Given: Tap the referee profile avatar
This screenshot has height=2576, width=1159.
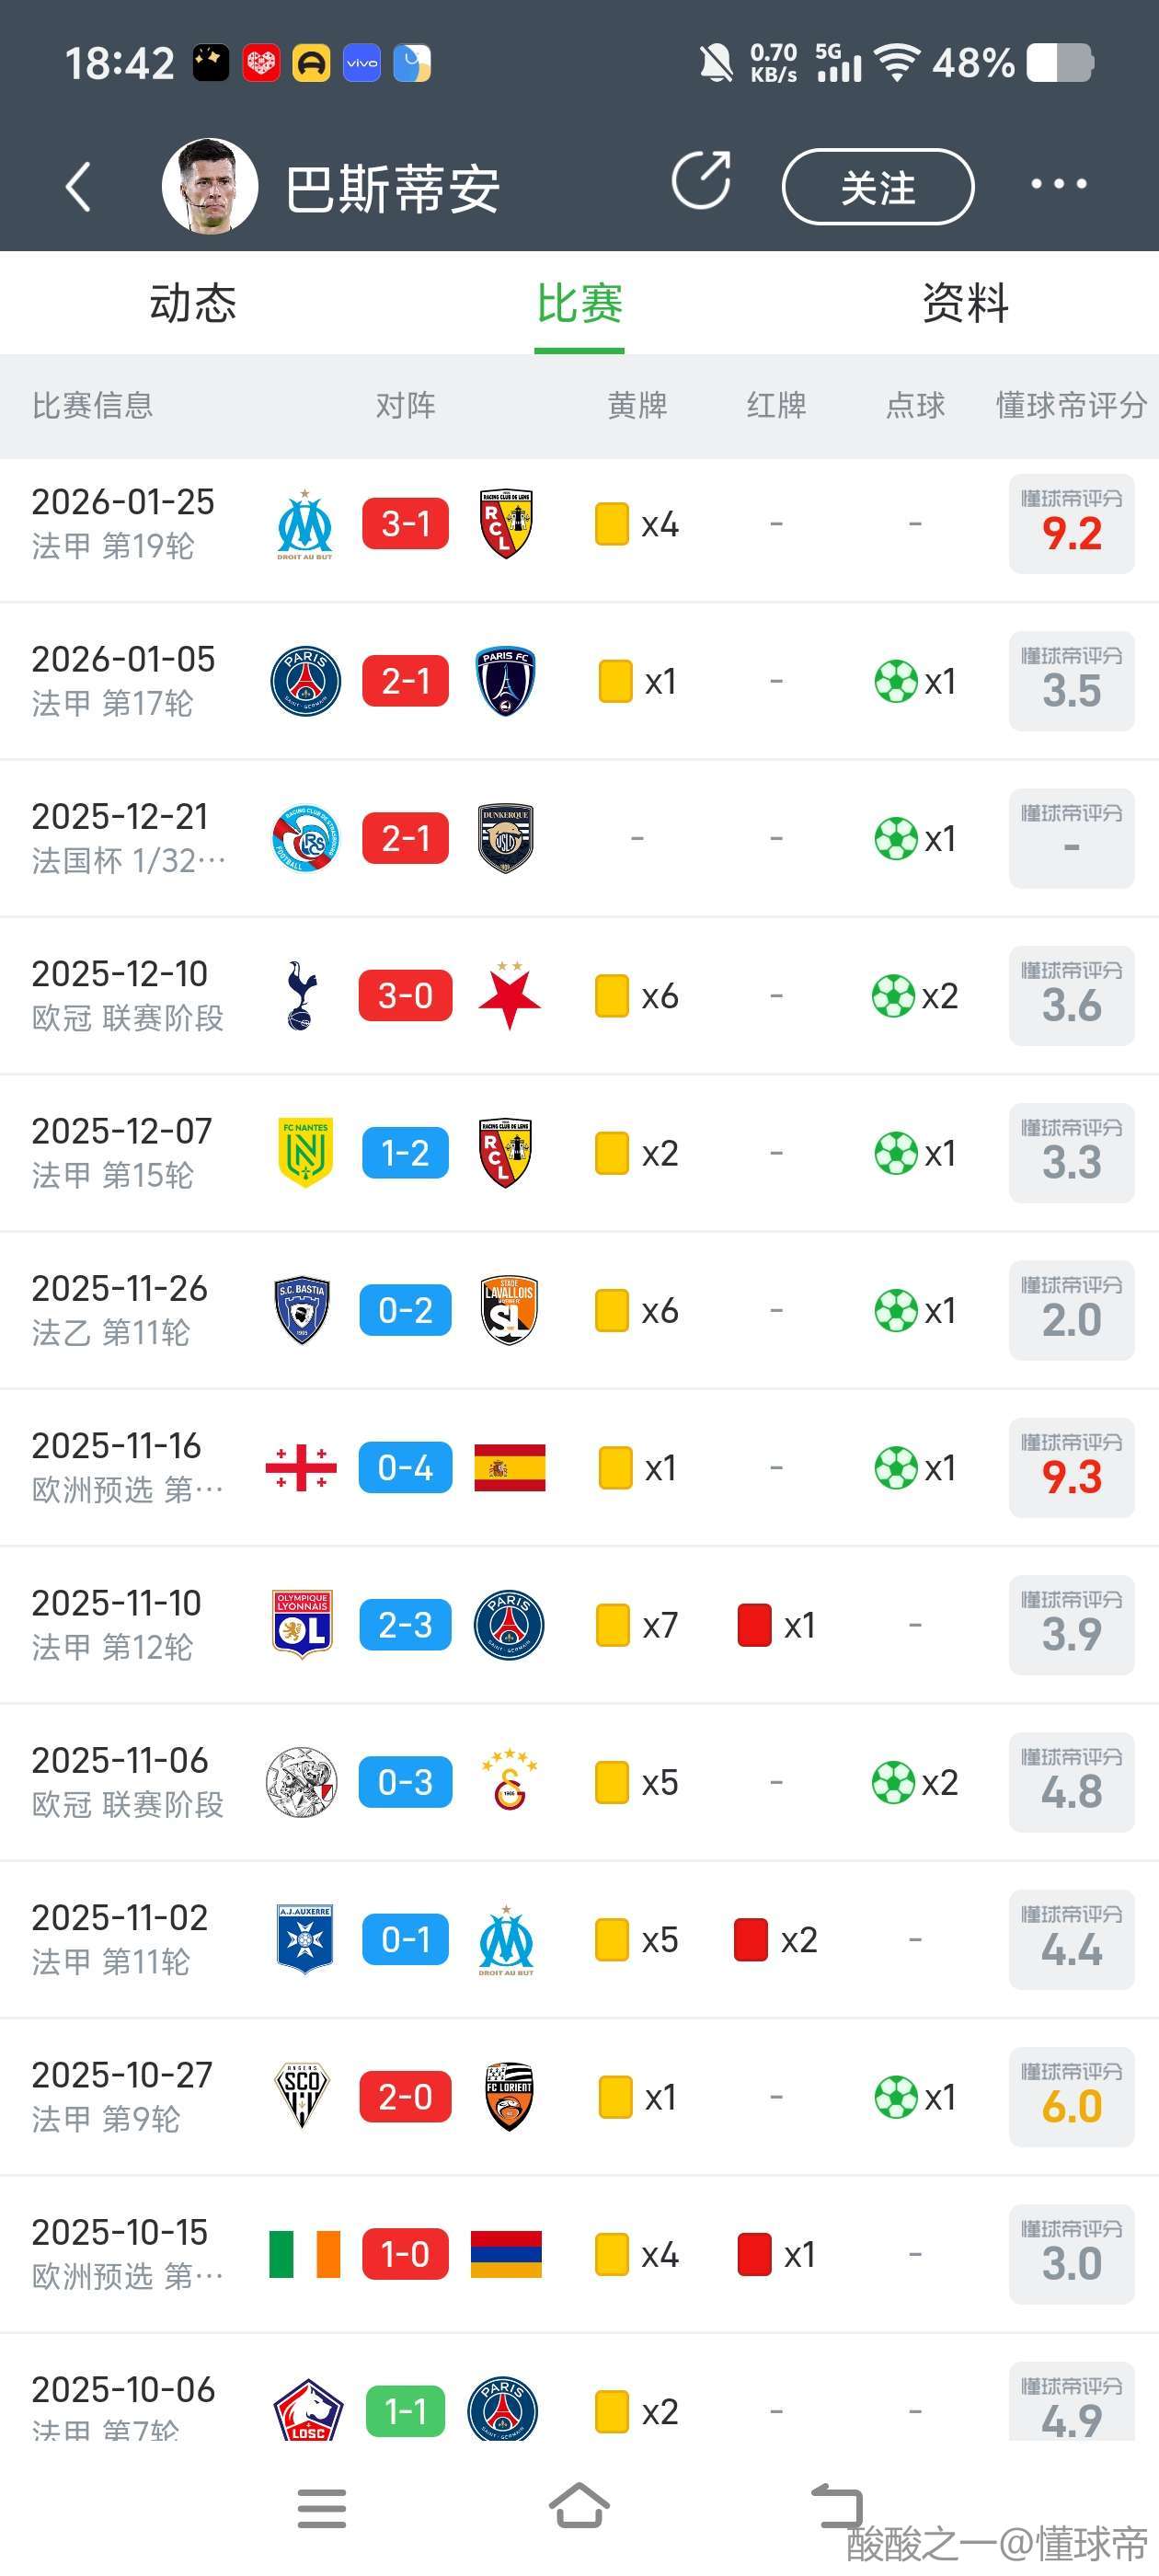Looking at the screenshot, I should click(x=210, y=186).
